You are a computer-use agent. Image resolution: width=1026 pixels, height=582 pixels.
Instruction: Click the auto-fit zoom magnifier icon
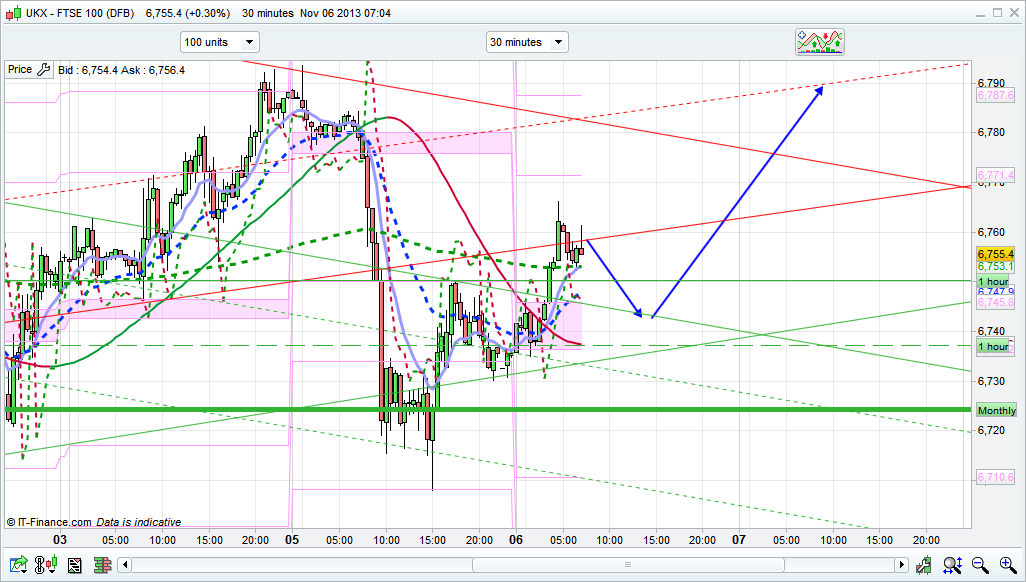(955, 566)
